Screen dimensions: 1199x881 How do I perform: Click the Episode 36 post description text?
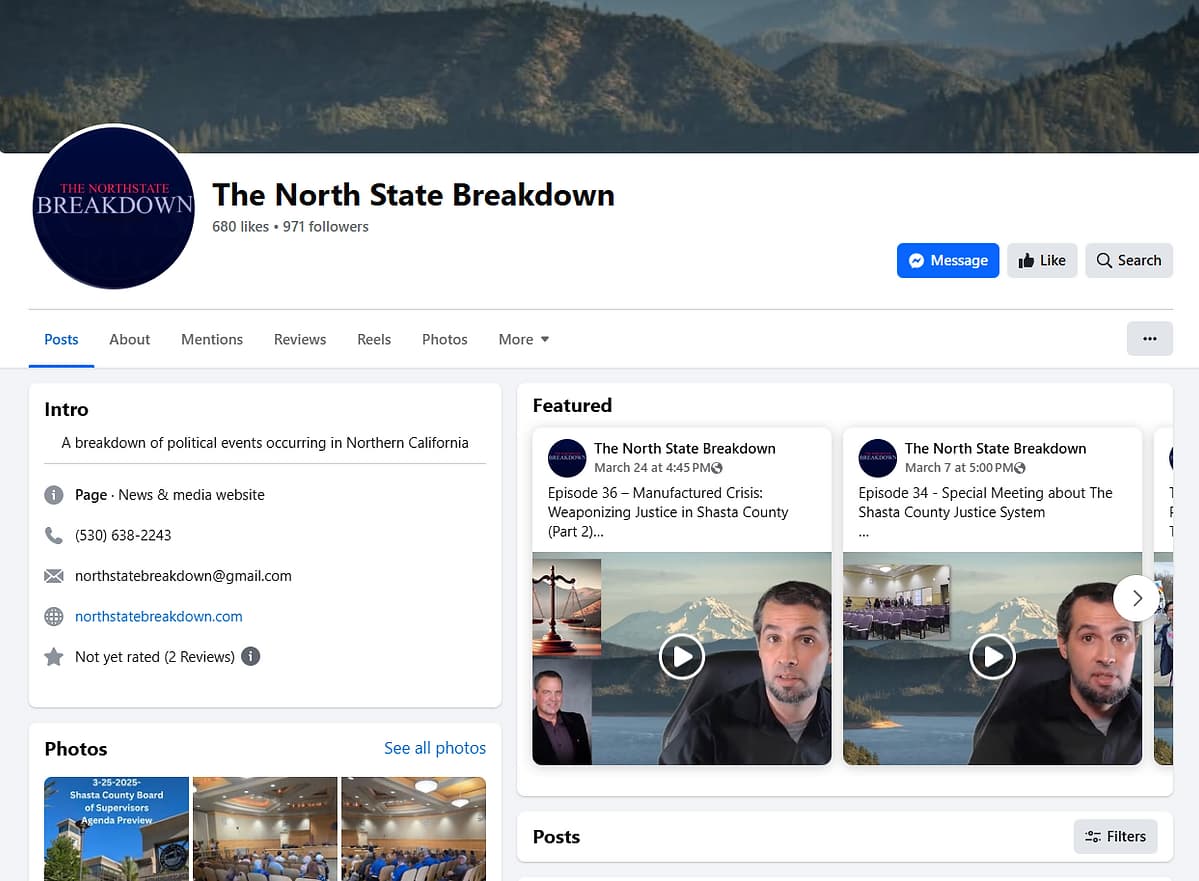coord(668,512)
